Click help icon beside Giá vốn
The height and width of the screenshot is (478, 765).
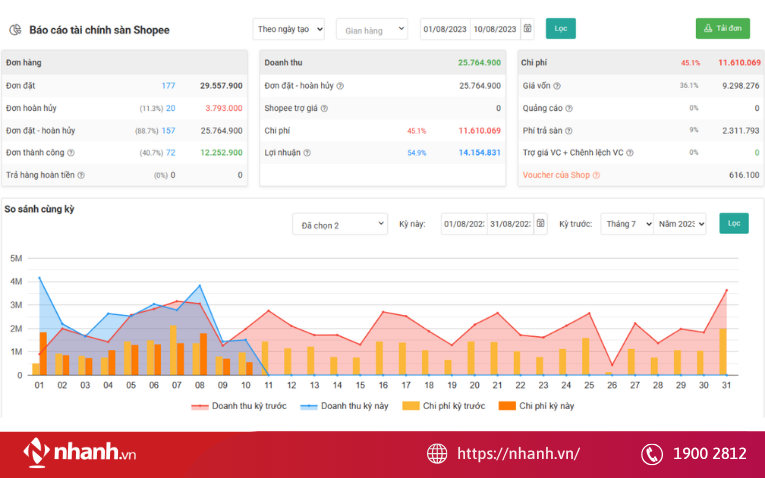(557, 86)
